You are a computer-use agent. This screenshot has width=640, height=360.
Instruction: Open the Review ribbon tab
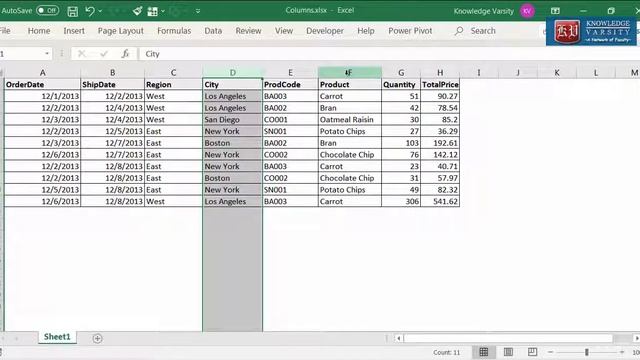point(248,31)
